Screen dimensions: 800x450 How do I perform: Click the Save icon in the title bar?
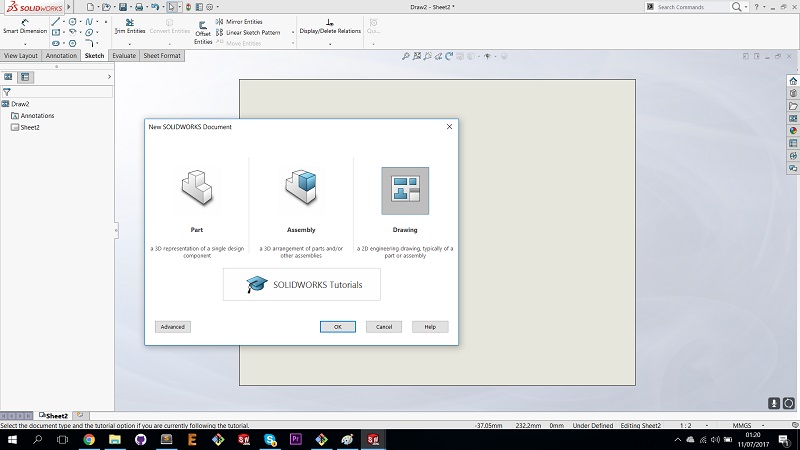(x=123, y=7)
